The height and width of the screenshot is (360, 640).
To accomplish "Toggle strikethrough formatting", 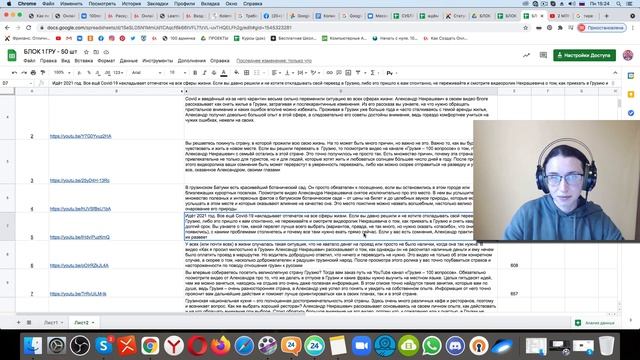I will point(214,73).
